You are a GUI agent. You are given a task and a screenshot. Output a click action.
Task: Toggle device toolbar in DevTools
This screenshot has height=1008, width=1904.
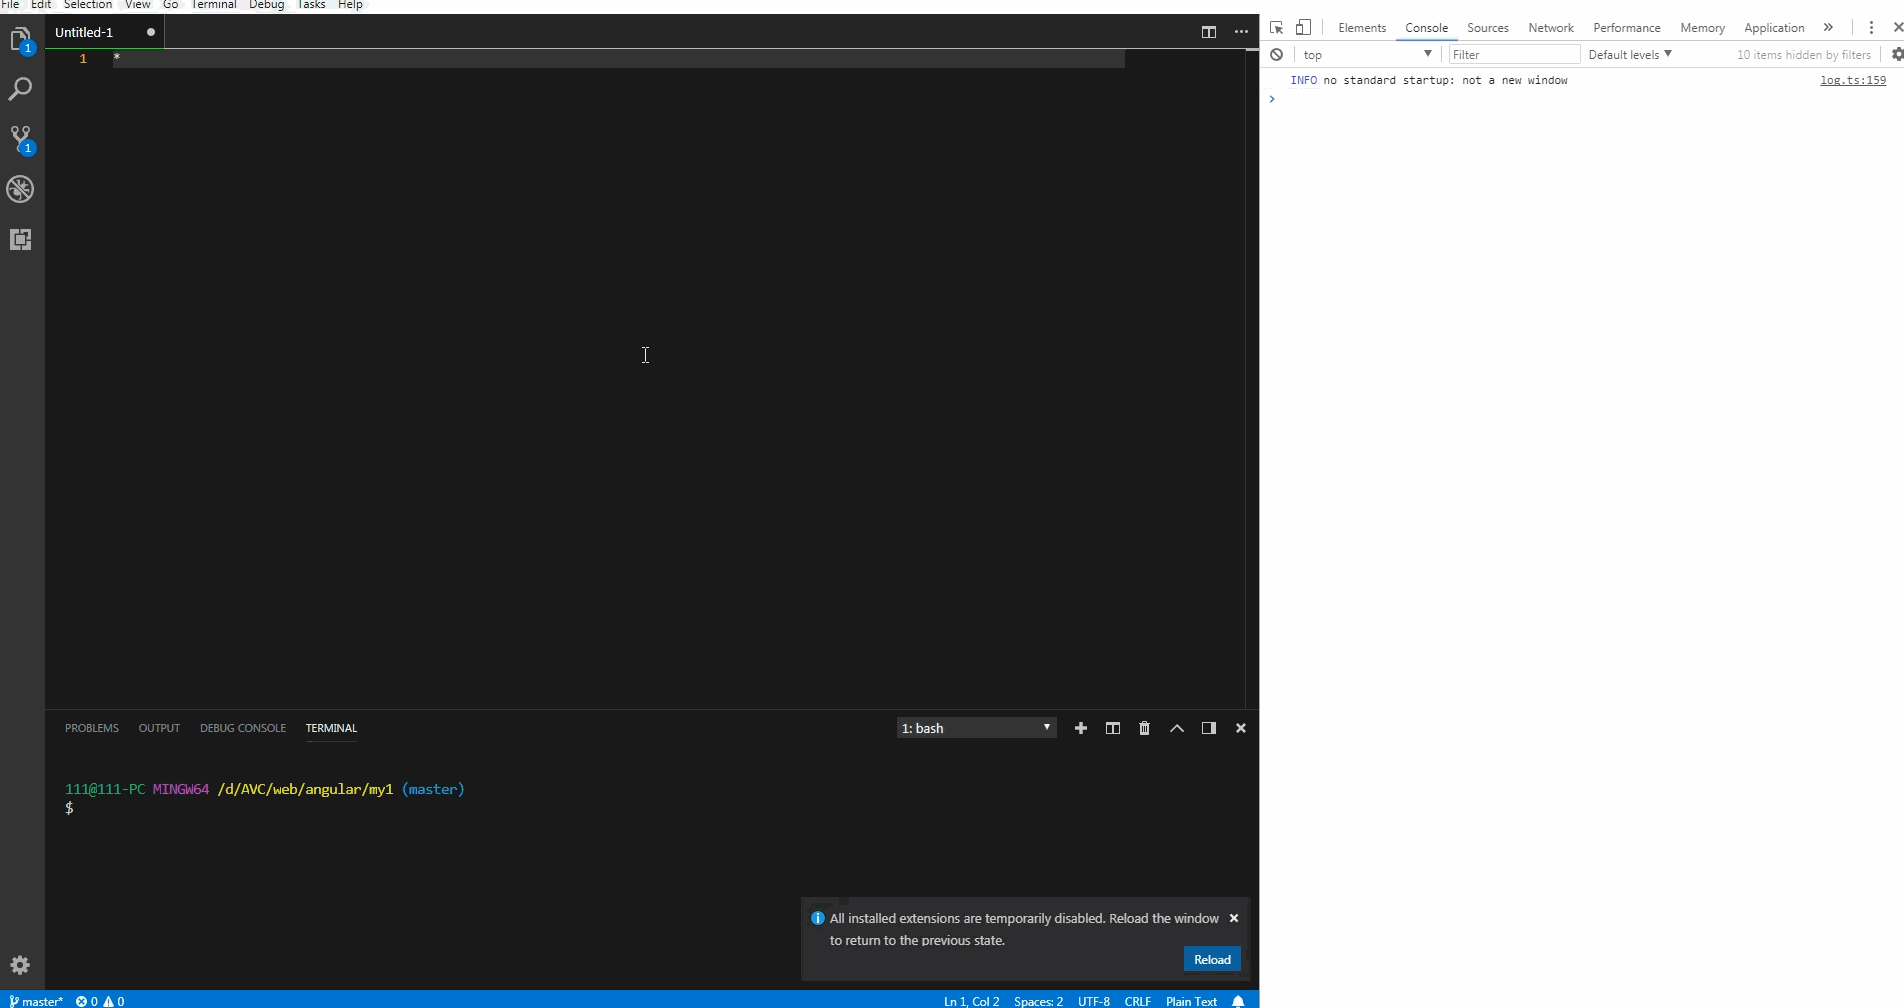(x=1303, y=27)
